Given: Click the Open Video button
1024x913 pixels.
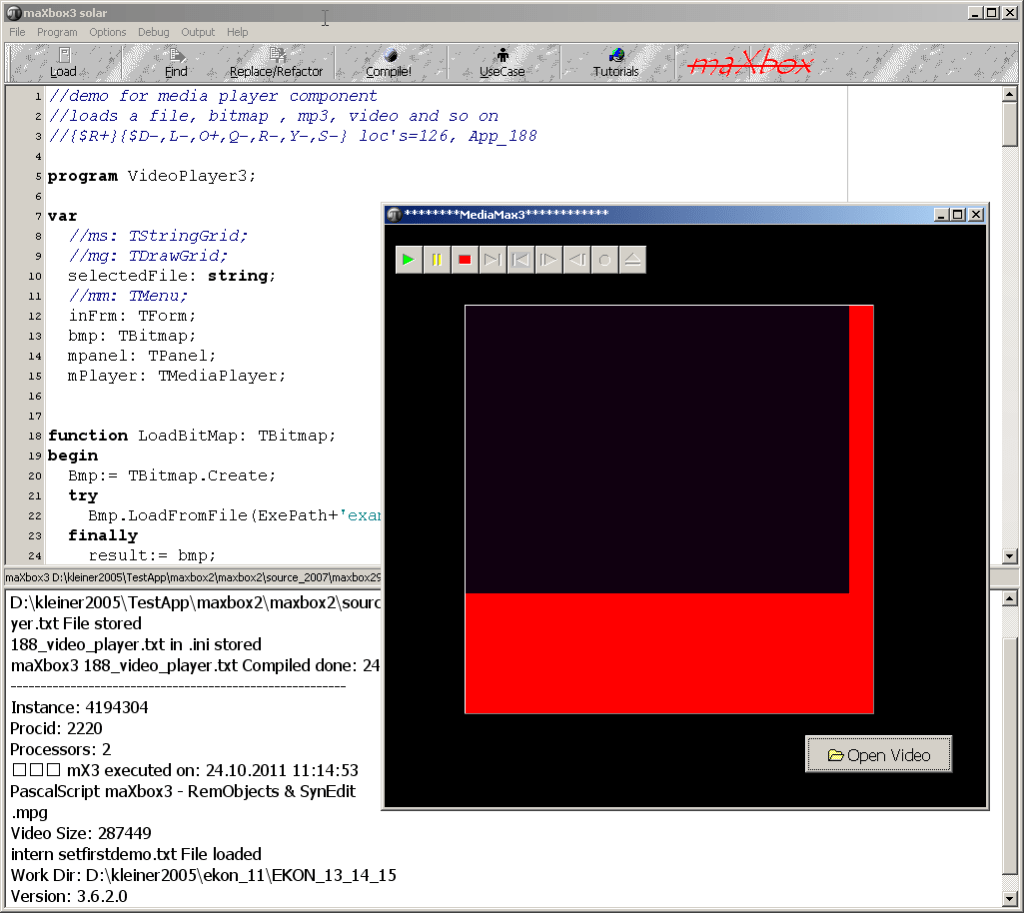Looking at the screenshot, I should click(x=879, y=755).
